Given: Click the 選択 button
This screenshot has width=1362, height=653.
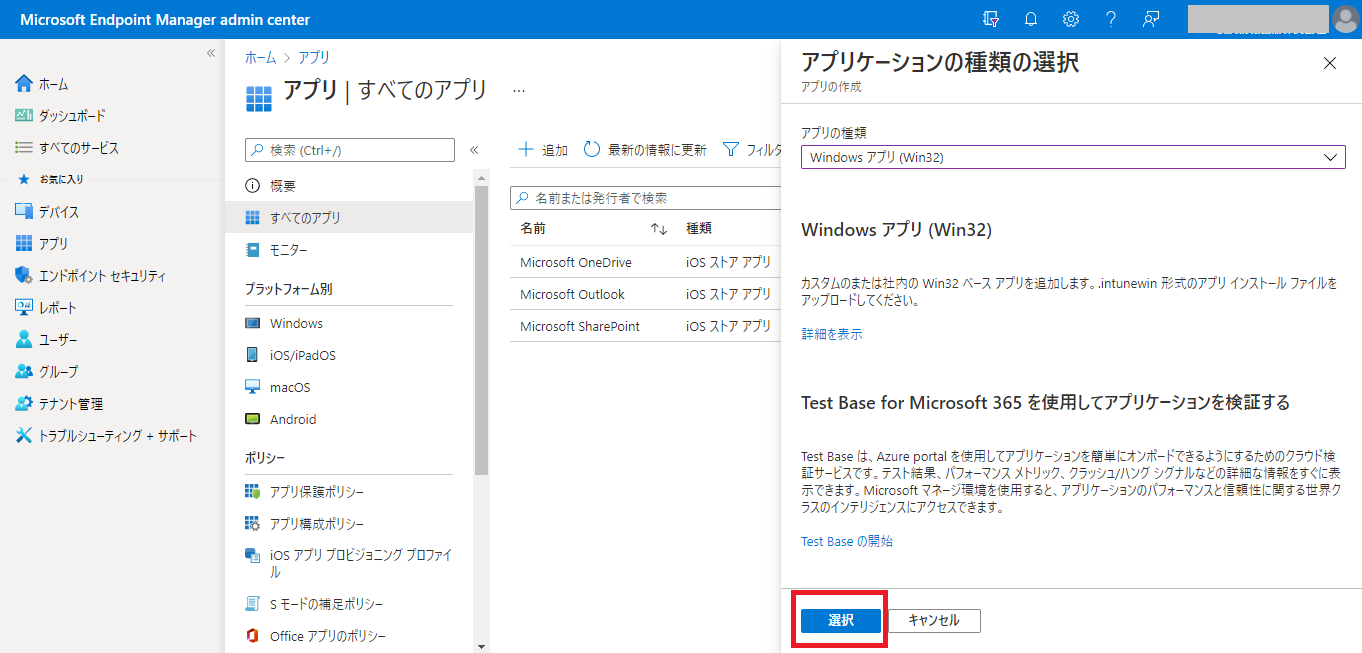Looking at the screenshot, I should (841, 621).
